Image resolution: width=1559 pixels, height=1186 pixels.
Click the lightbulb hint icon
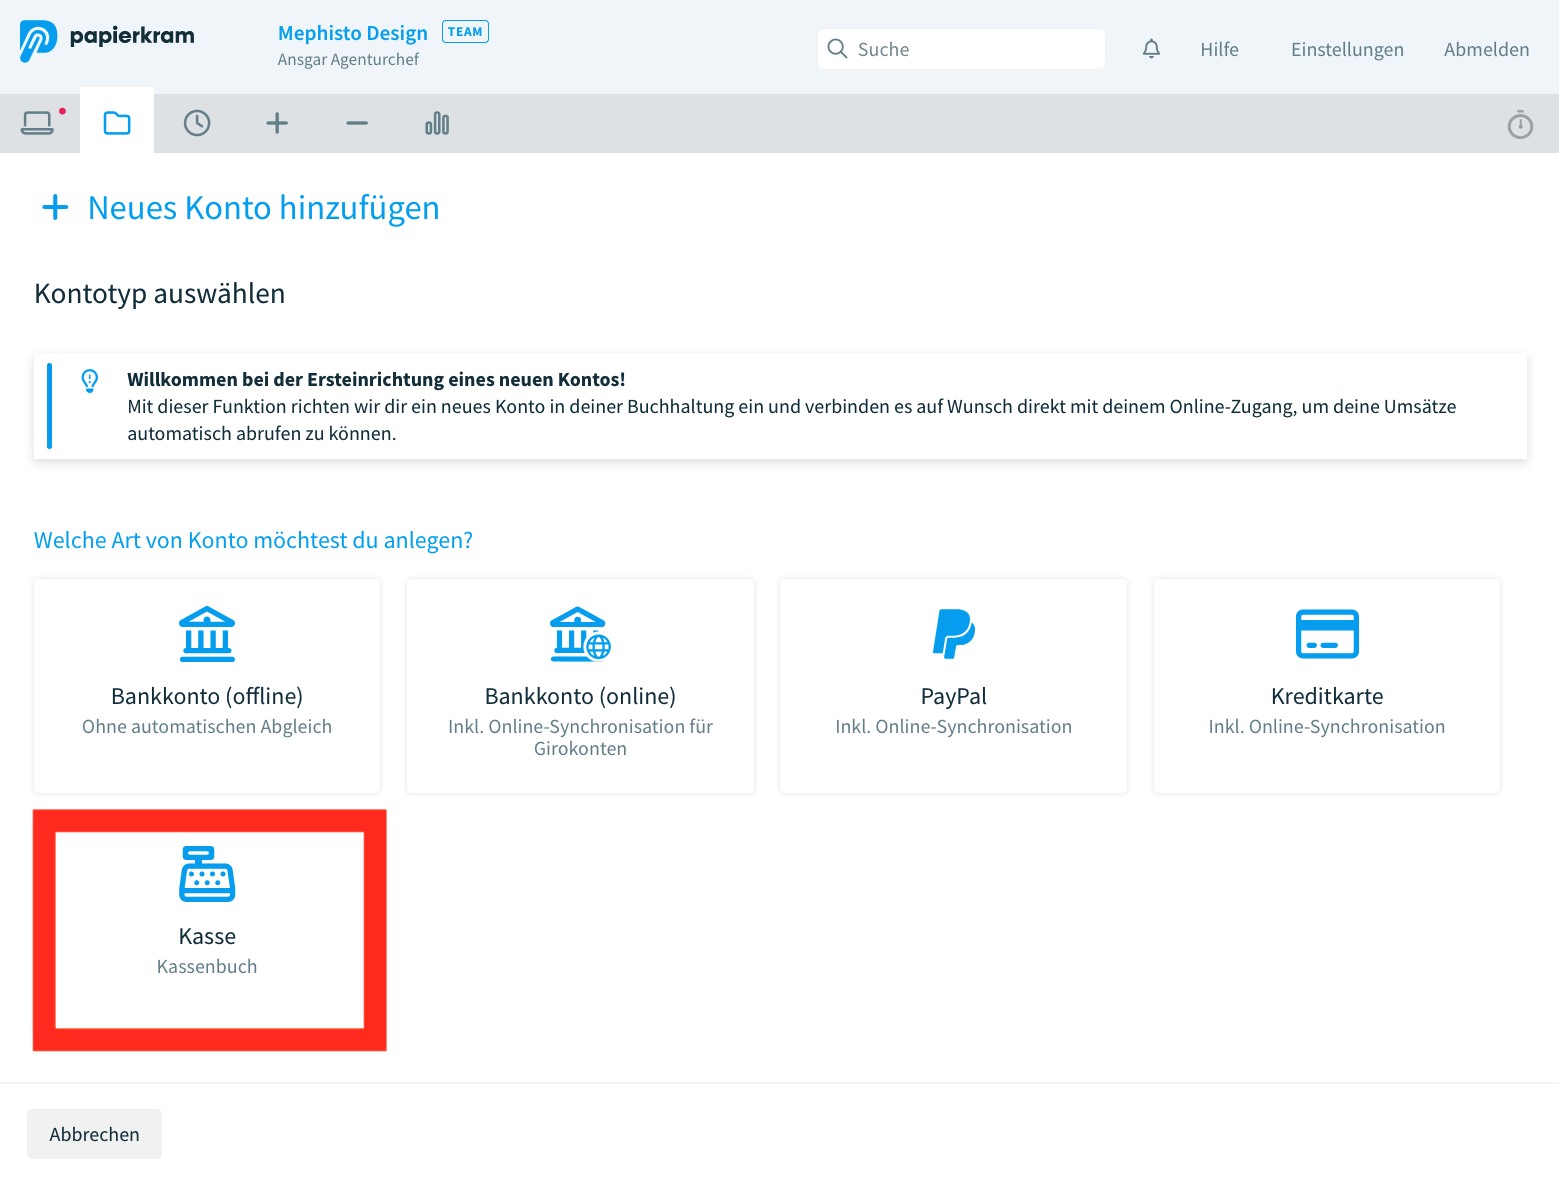pos(90,381)
